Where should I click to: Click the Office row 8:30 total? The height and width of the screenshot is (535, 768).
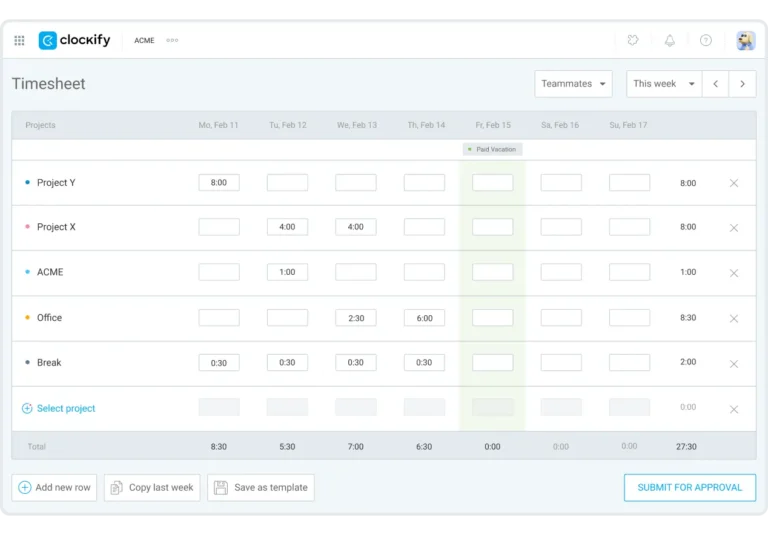[x=688, y=317]
